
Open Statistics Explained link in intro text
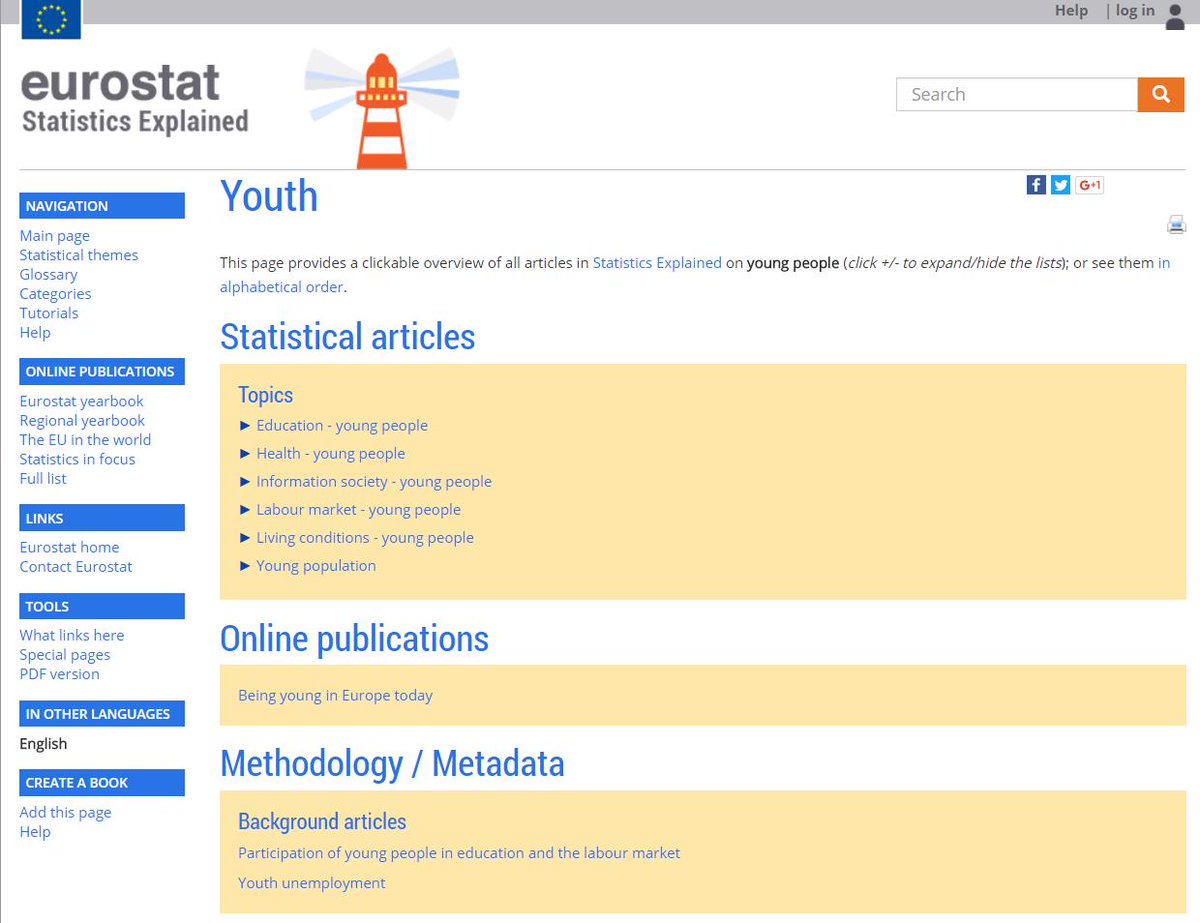pos(657,263)
